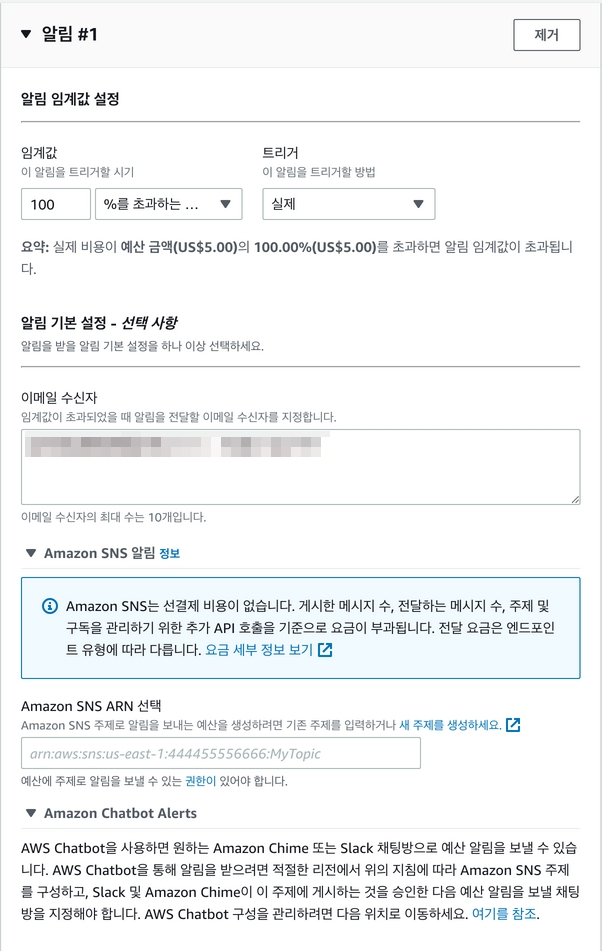
Task: Click the Amazon SNS ARN input field
Action: pos(220,753)
